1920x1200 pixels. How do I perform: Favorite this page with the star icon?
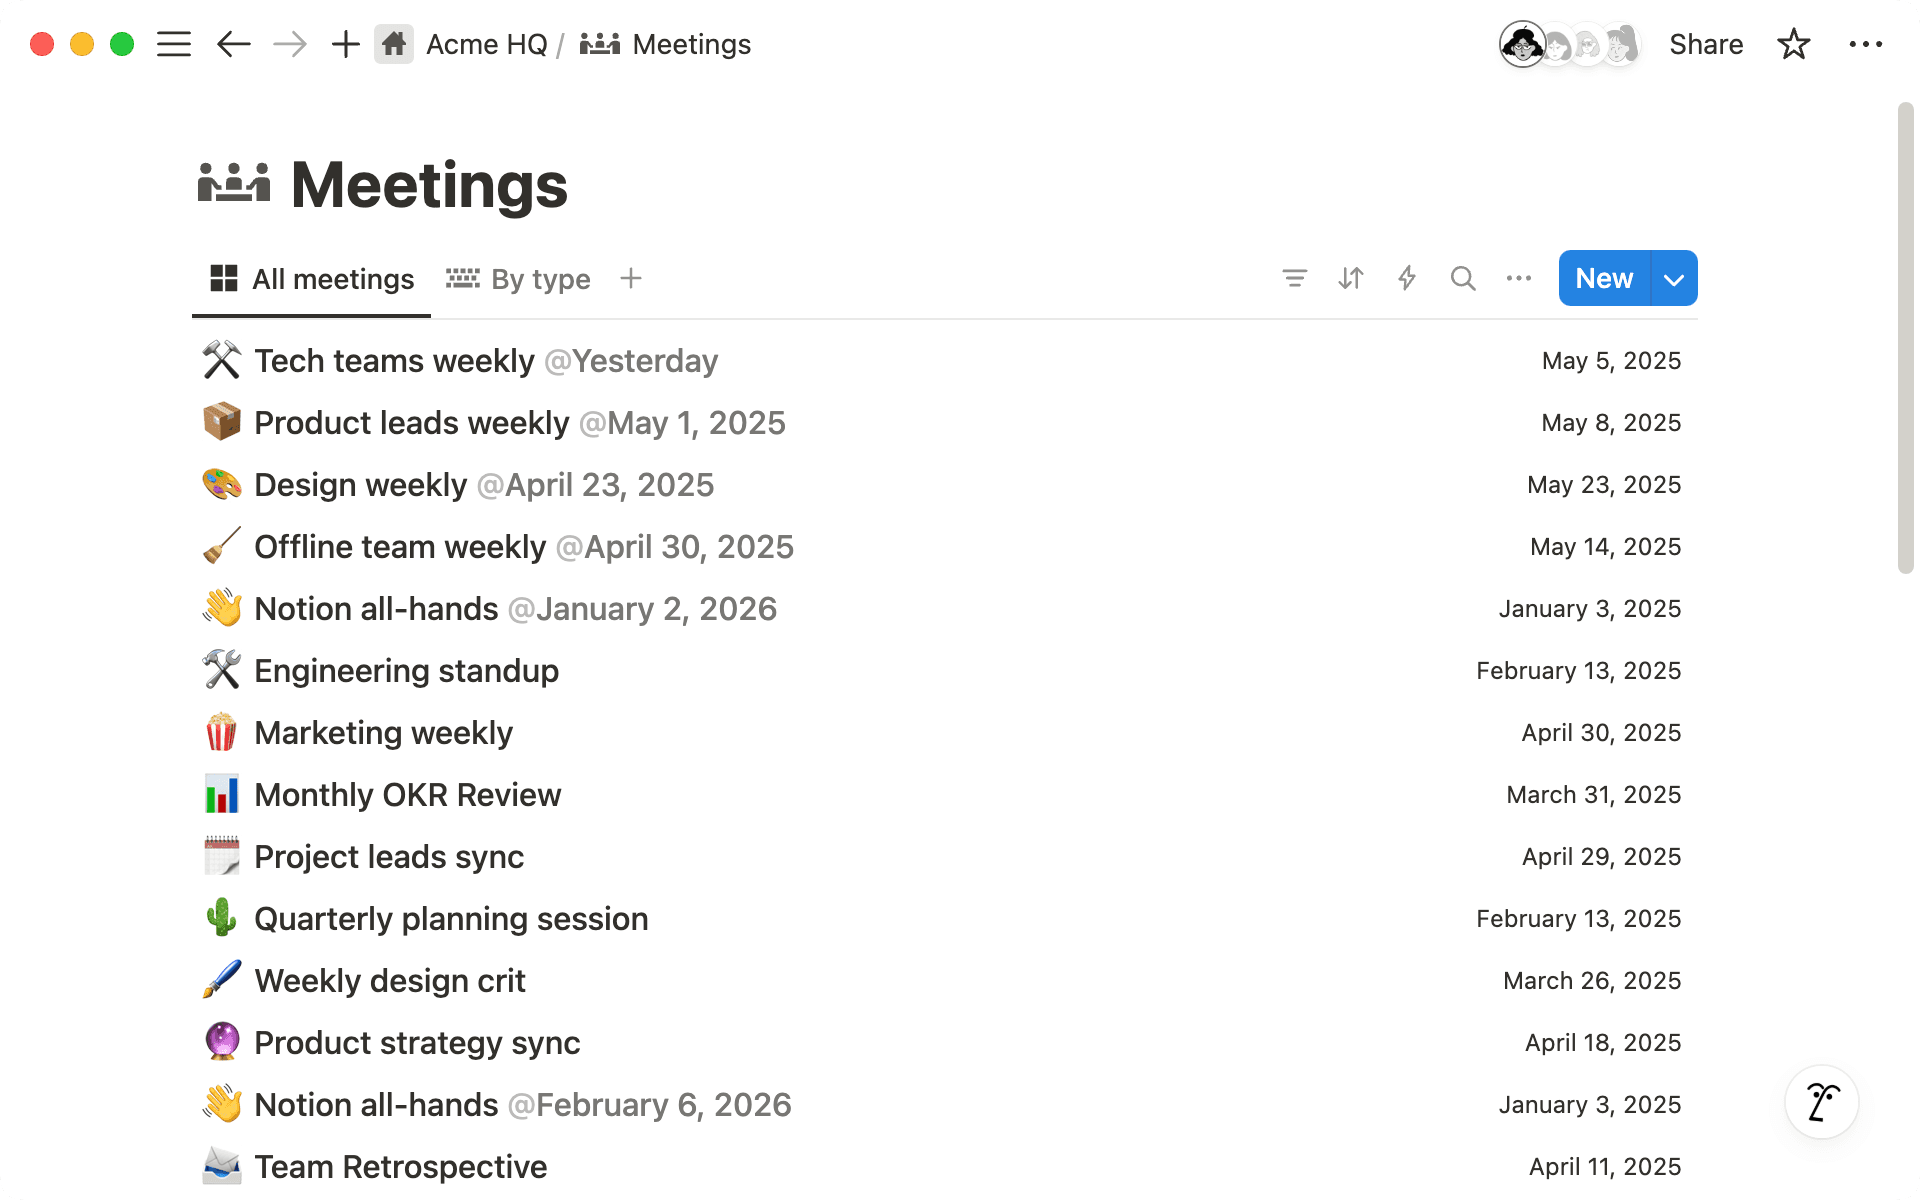[1793, 44]
